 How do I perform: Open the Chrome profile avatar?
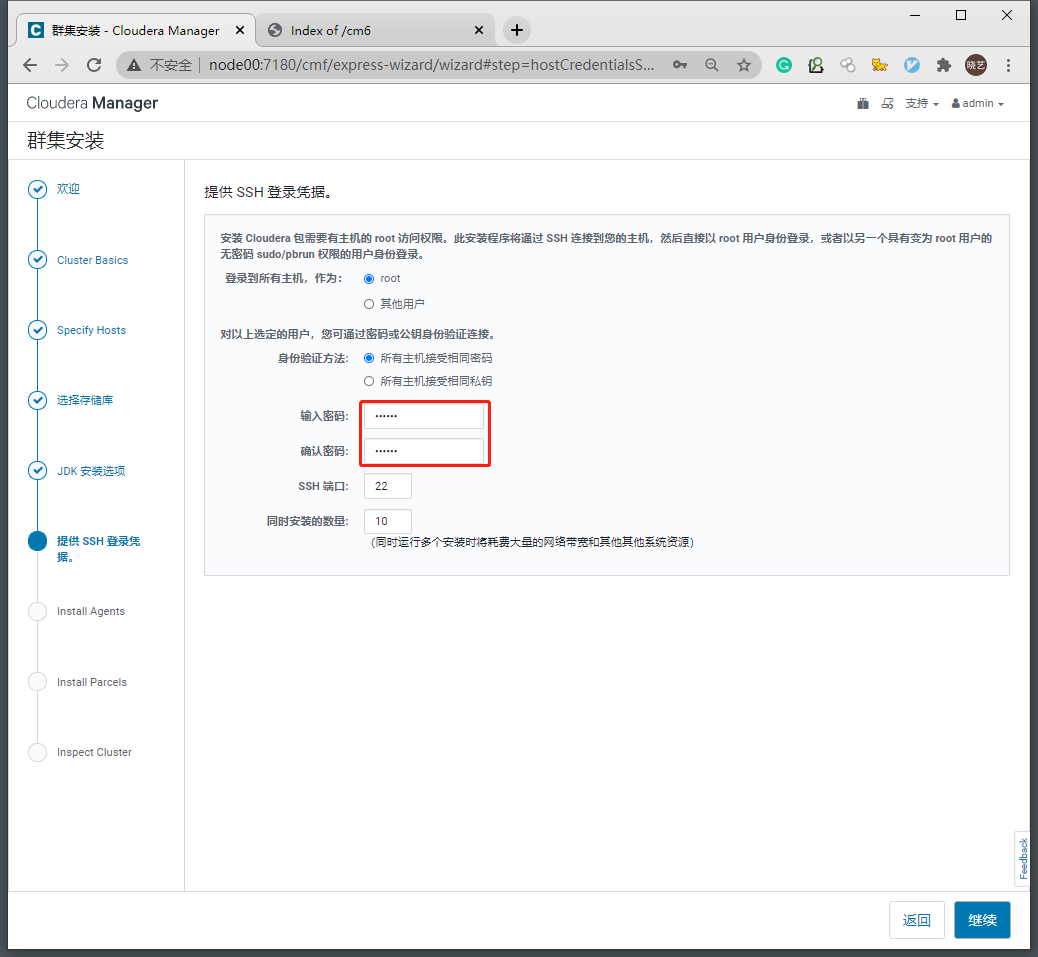(976, 65)
